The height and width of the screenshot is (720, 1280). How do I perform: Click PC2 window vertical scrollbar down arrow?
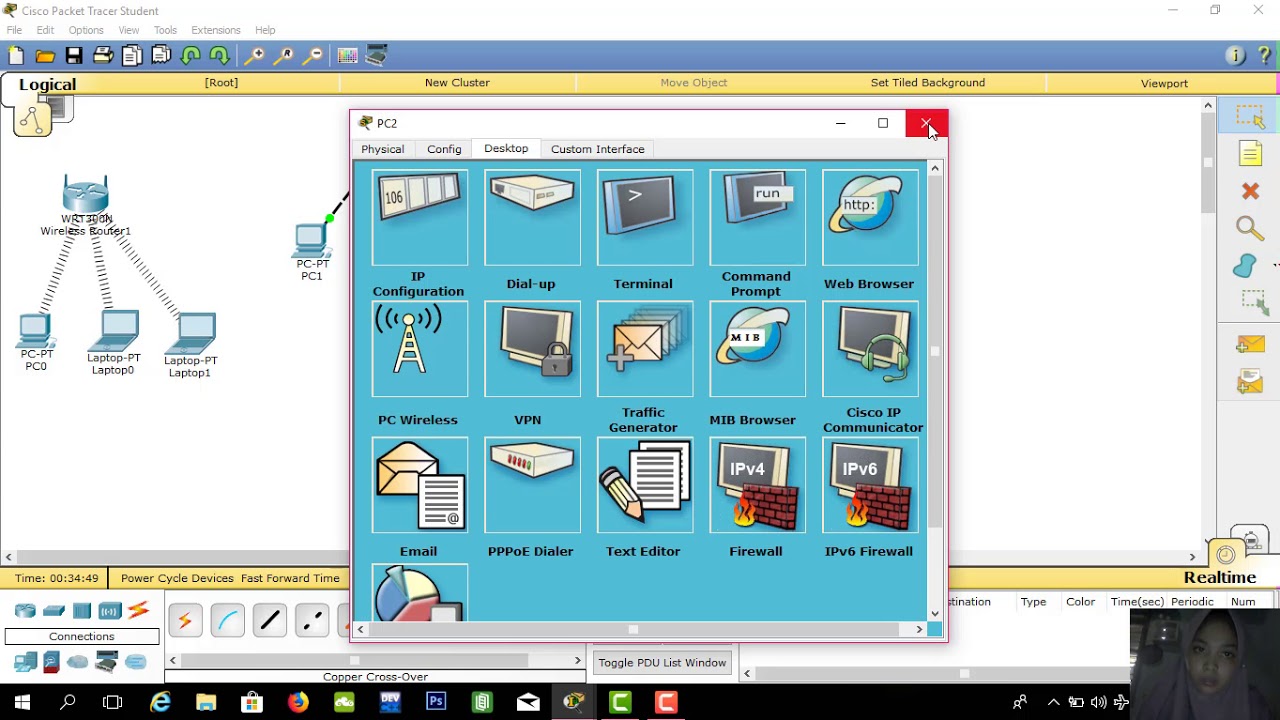pyautogui.click(x=935, y=613)
